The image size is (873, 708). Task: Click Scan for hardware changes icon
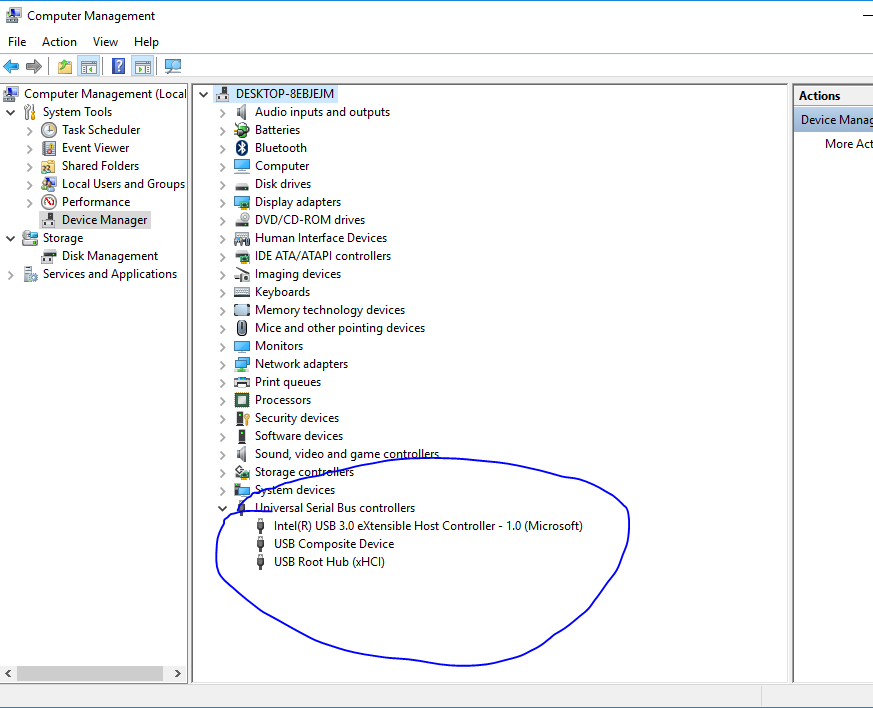[173, 67]
